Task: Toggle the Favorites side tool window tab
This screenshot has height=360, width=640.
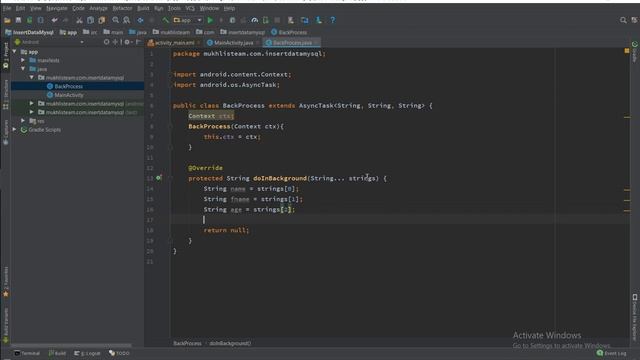Action: pos(6,282)
